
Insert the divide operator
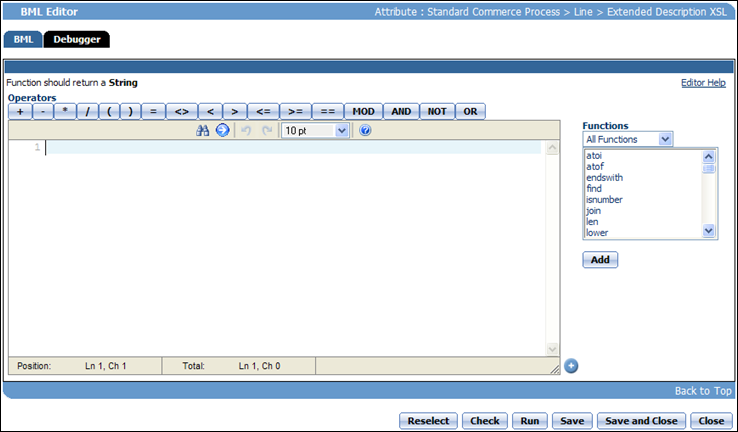(88, 112)
